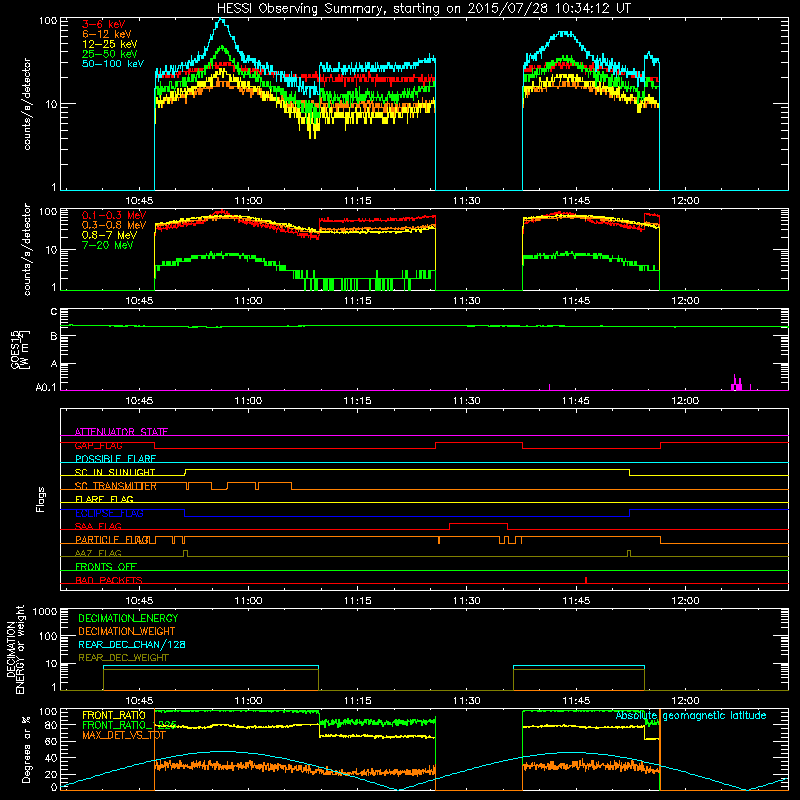Click the BAD_PACKETS flag label

pyautogui.click(x=109, y=580)
